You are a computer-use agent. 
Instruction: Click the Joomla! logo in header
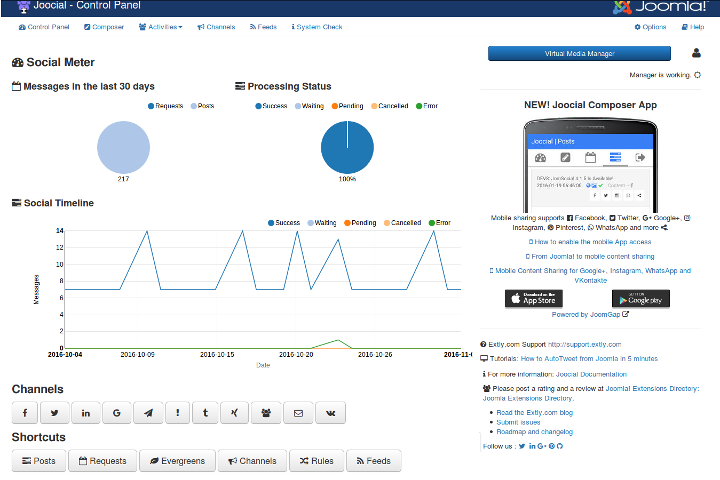coord(660,7)
